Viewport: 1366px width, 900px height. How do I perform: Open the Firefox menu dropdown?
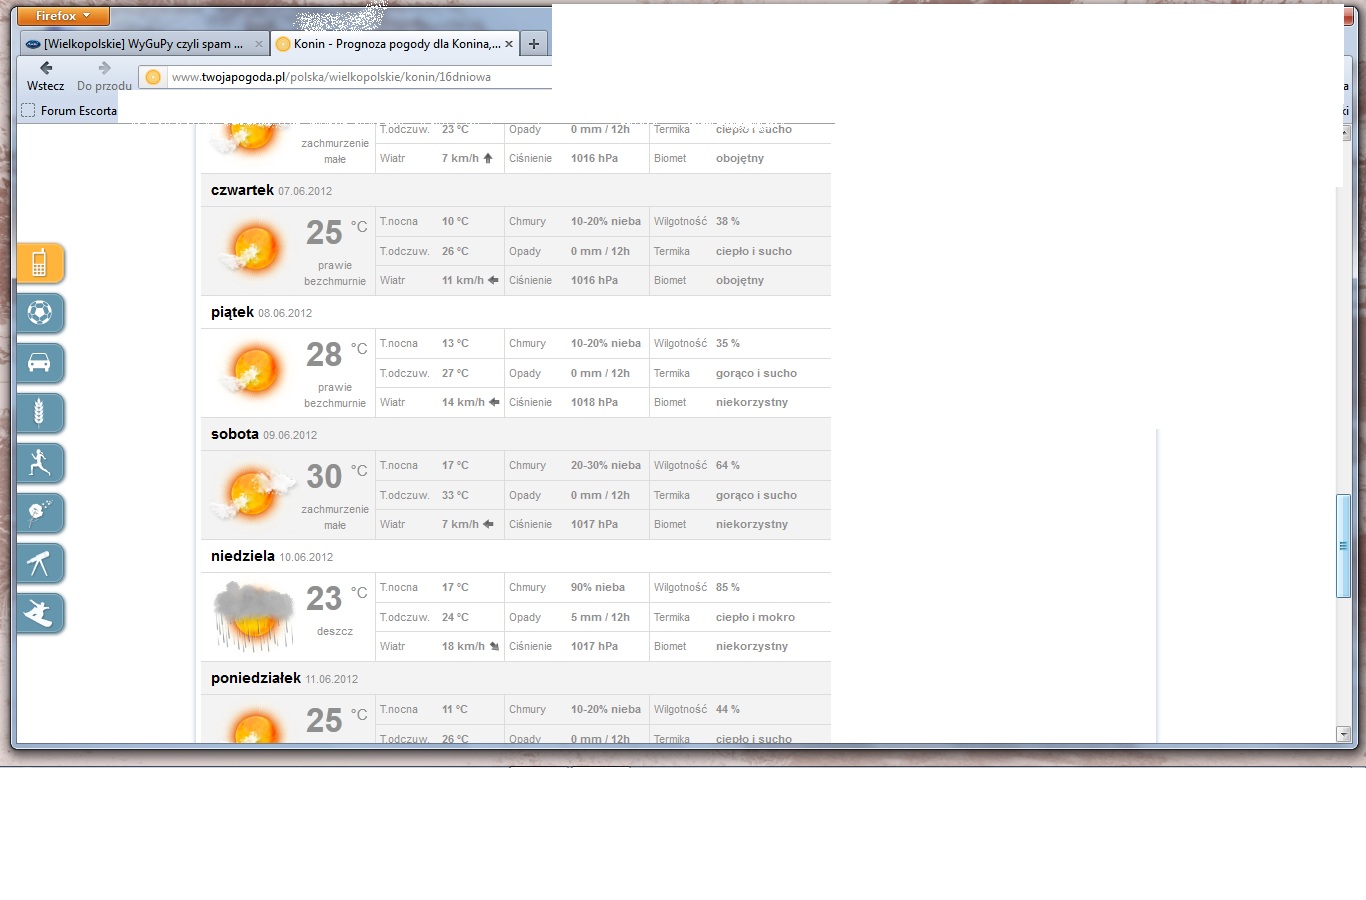pos(62,16)
